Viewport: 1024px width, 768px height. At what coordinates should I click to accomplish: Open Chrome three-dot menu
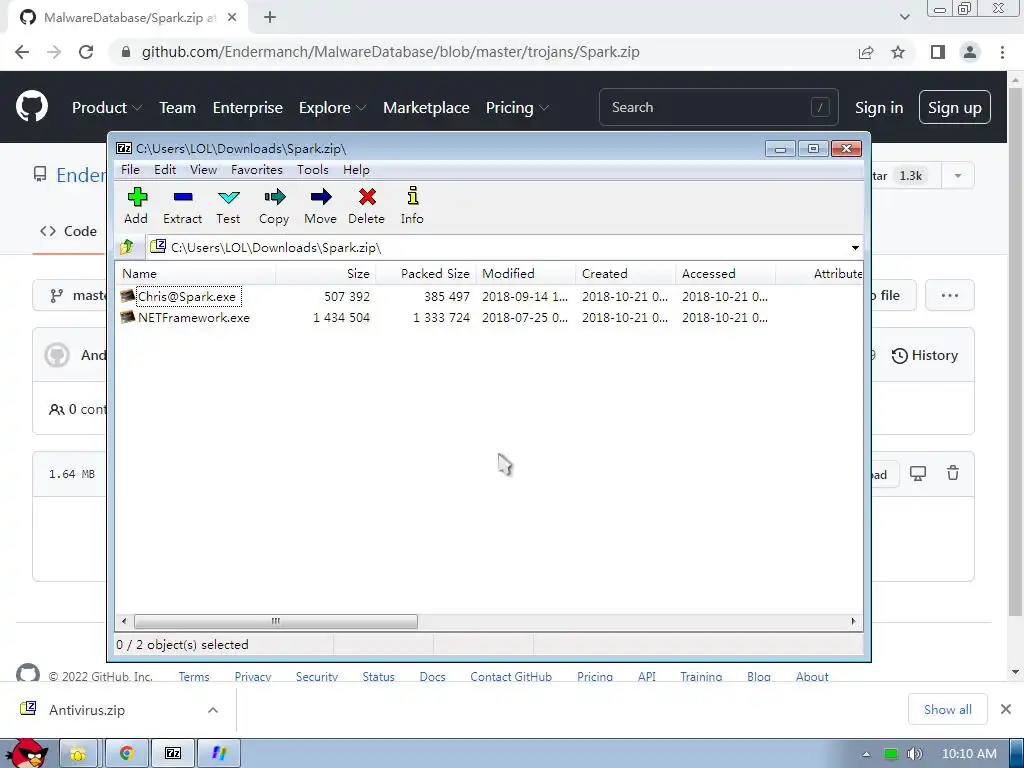pyautogui.click(x=1002, y=52)
